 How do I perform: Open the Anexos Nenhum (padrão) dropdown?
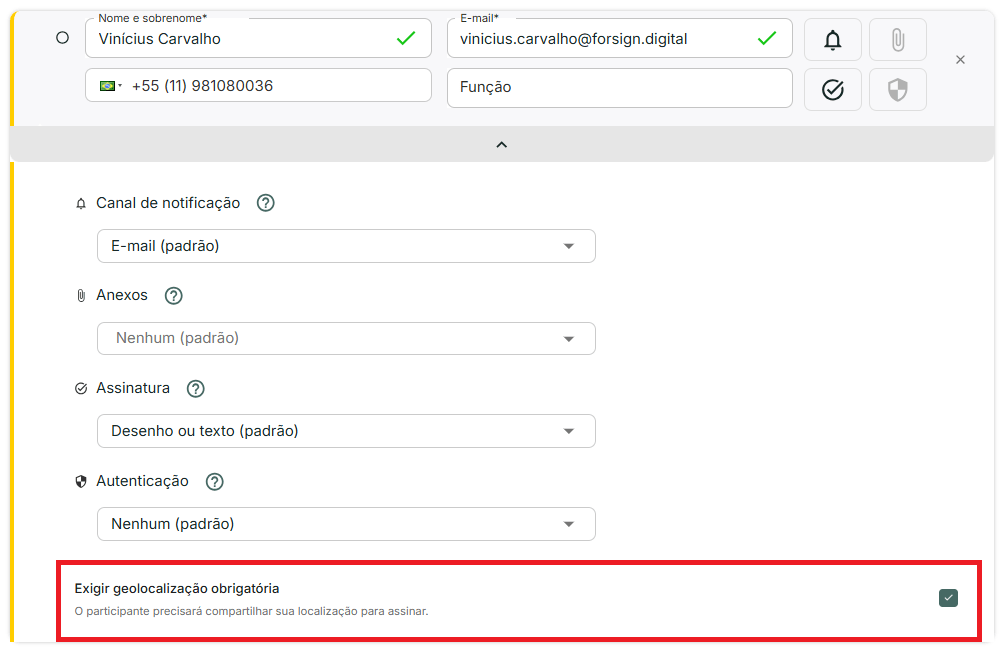pyautogui.click(x=346, y=339)
